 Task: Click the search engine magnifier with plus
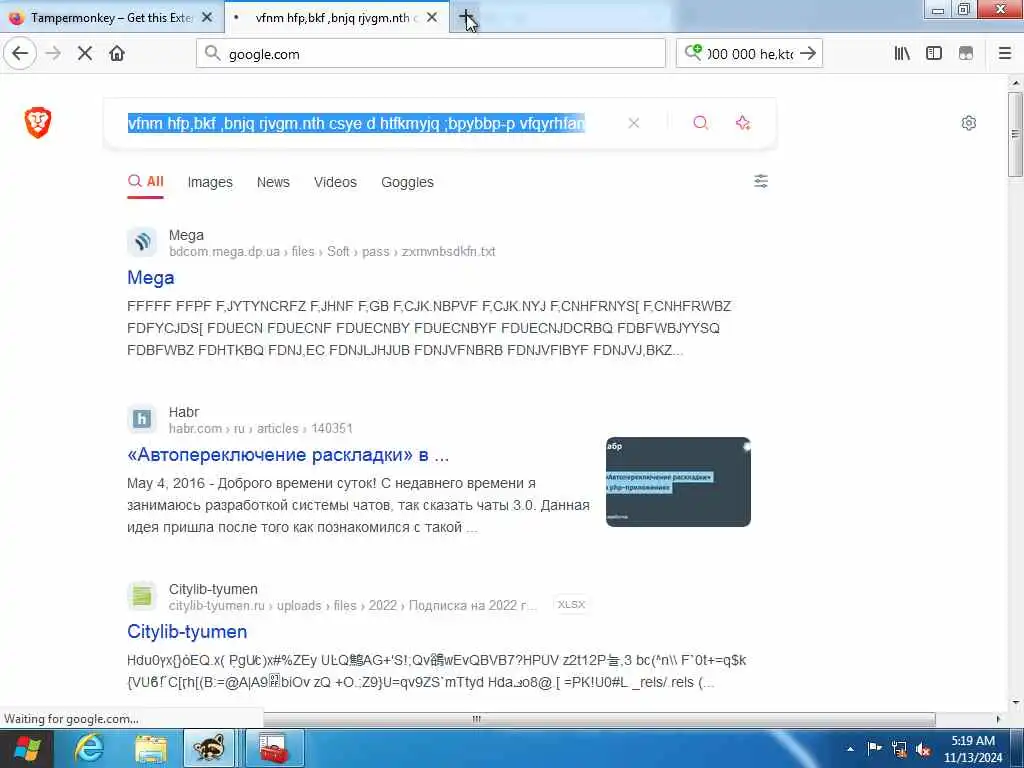click(692, 52)
